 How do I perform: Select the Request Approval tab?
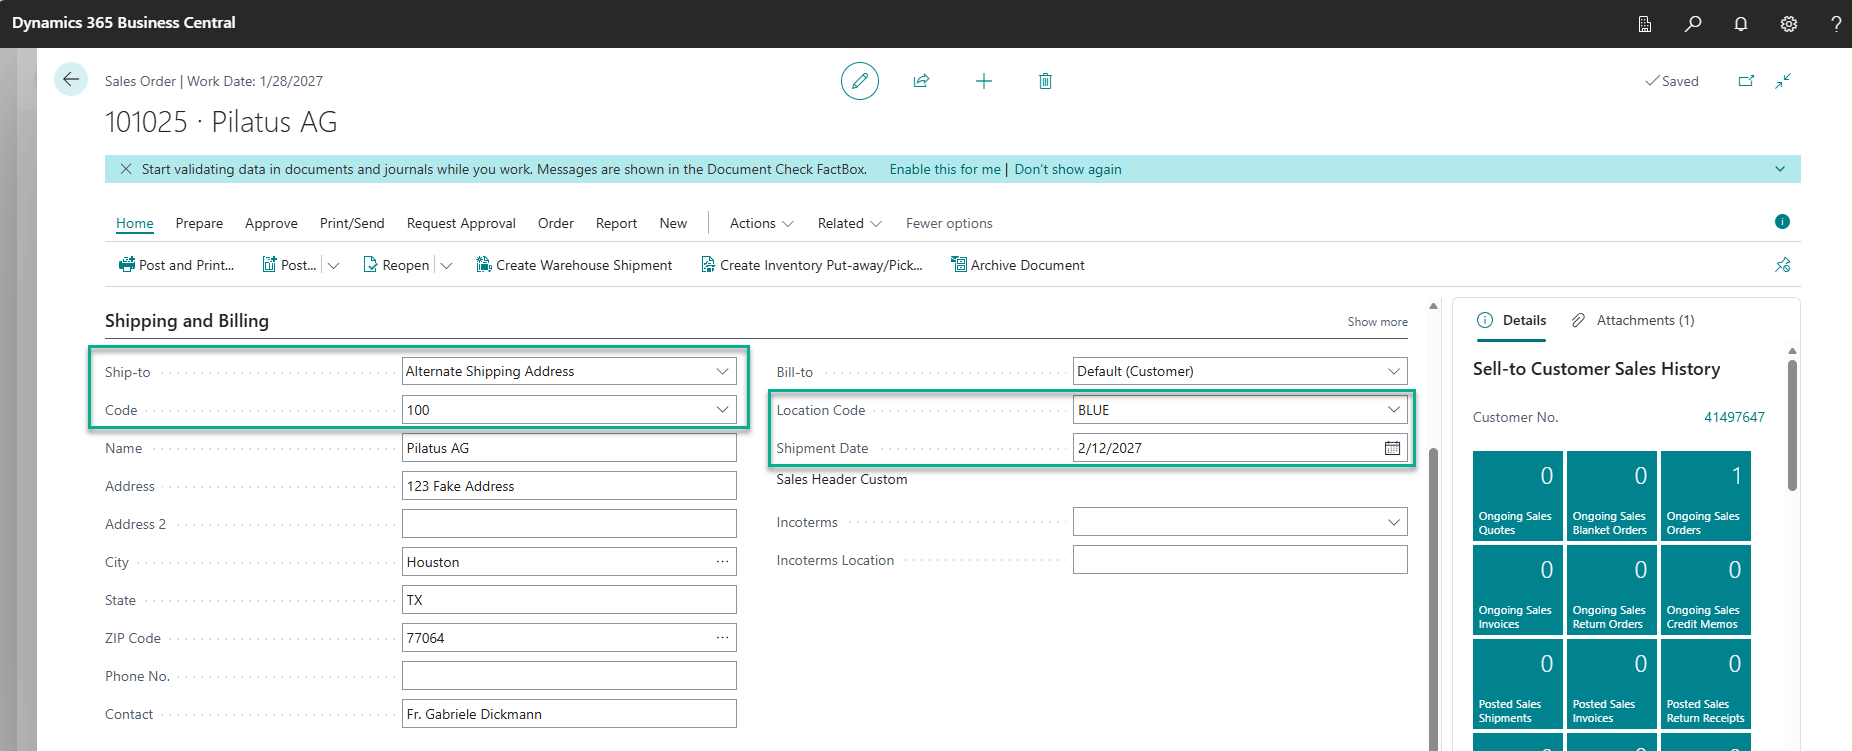click(461, 223)
